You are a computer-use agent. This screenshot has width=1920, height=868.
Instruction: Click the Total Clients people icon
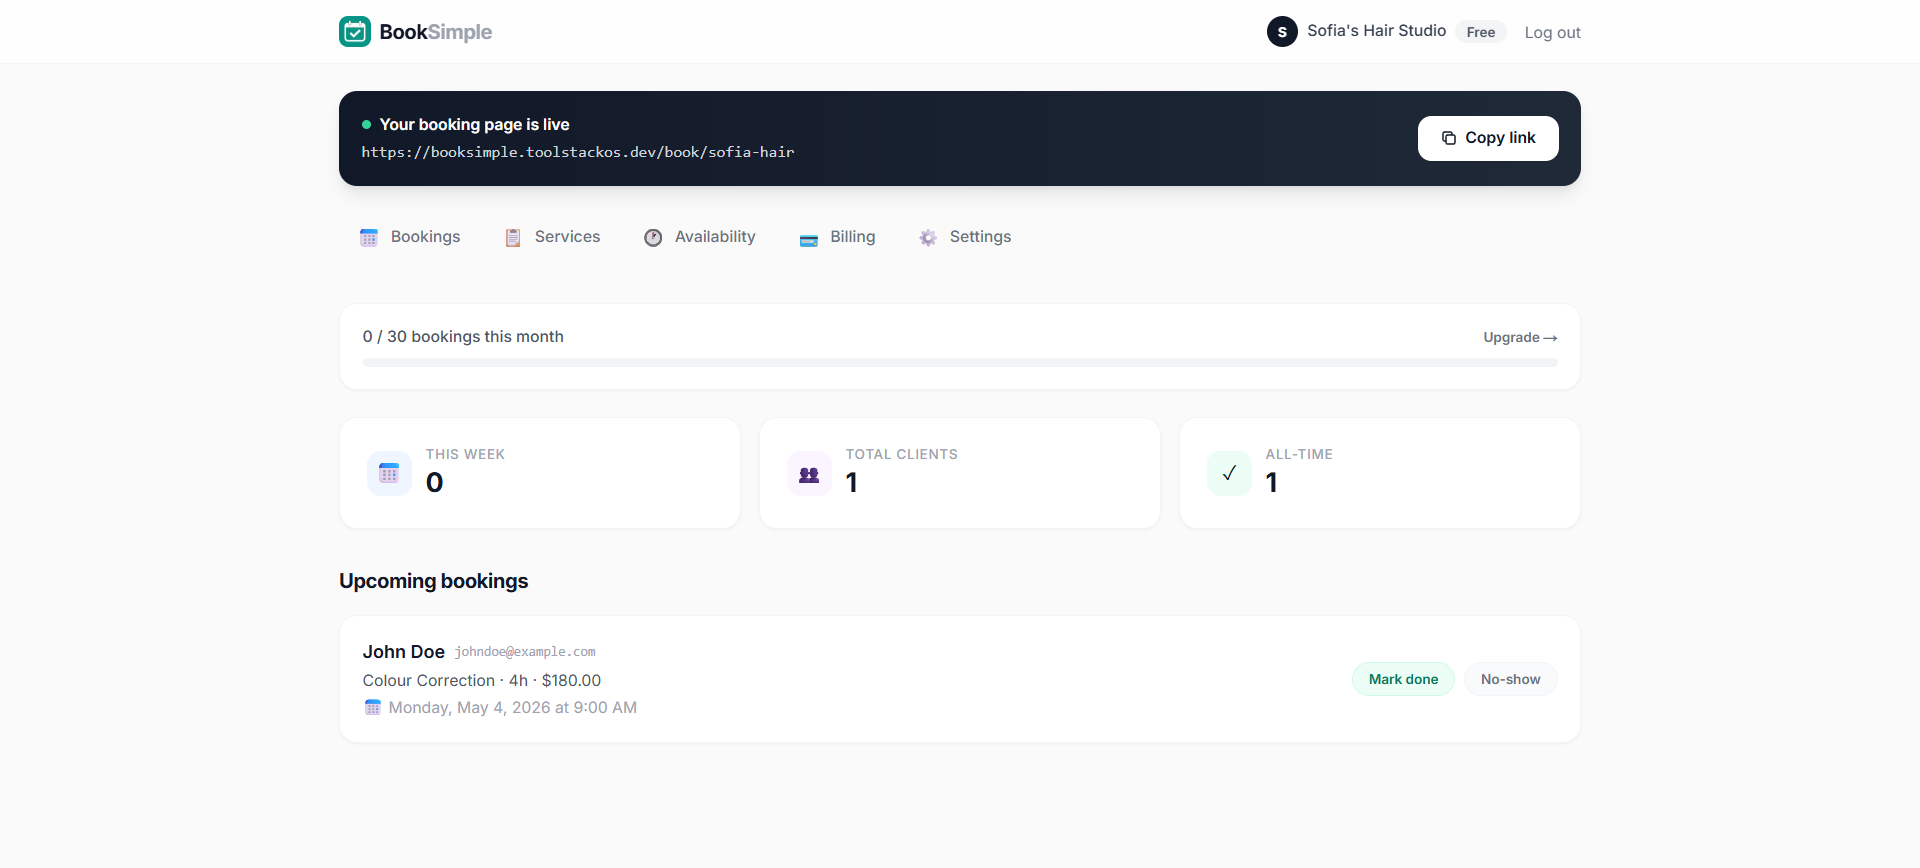point(809,473)
